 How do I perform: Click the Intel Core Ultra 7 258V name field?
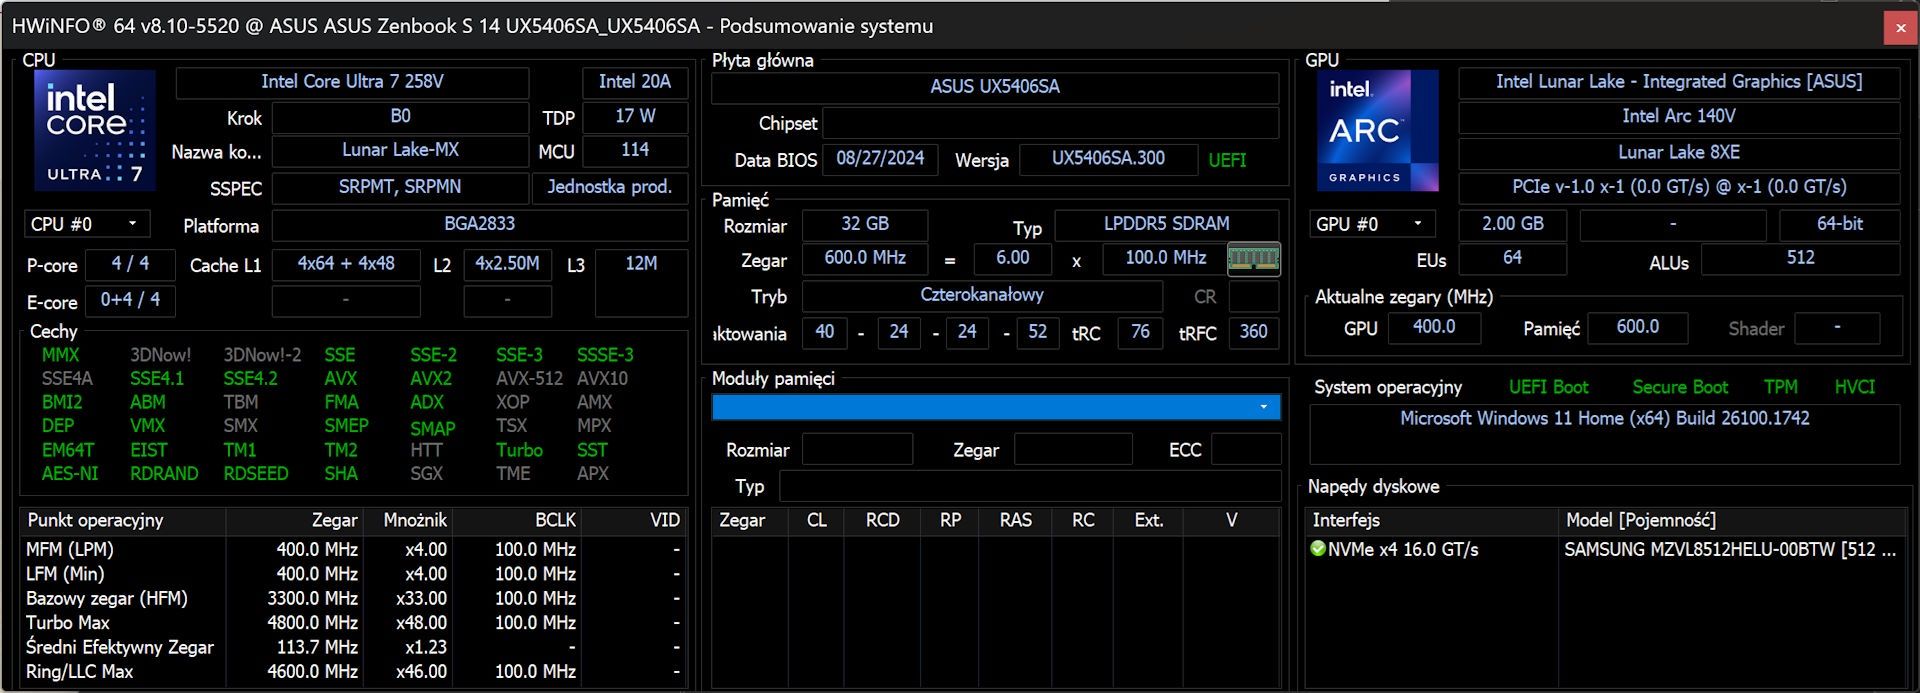tap(352, 82)
